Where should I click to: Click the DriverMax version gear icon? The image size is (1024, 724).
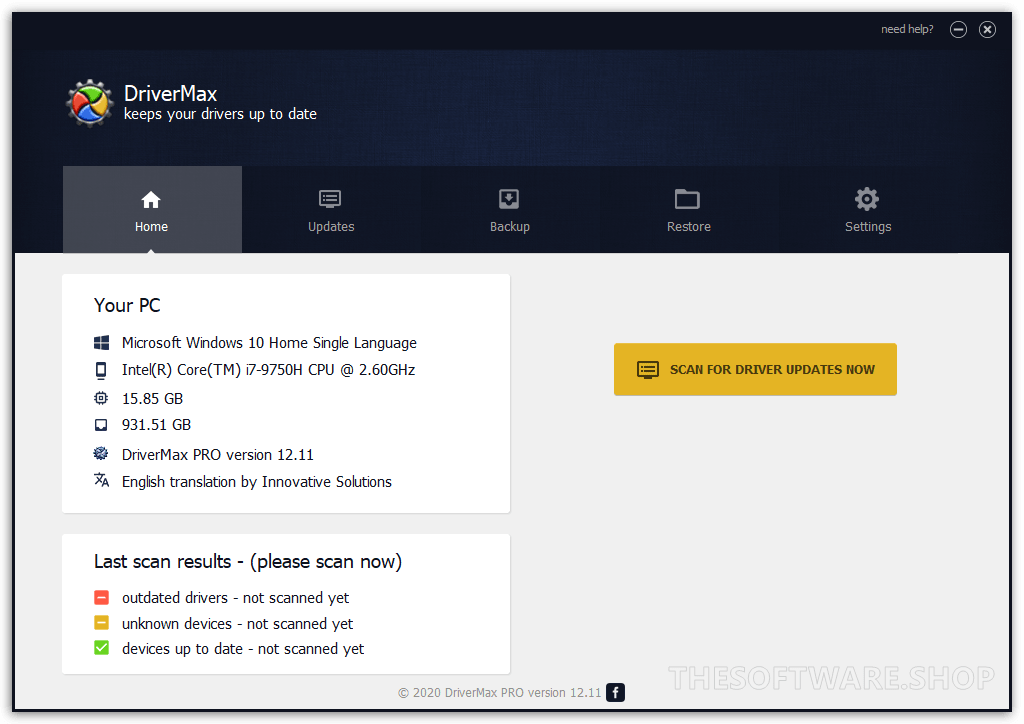[101, 454]
